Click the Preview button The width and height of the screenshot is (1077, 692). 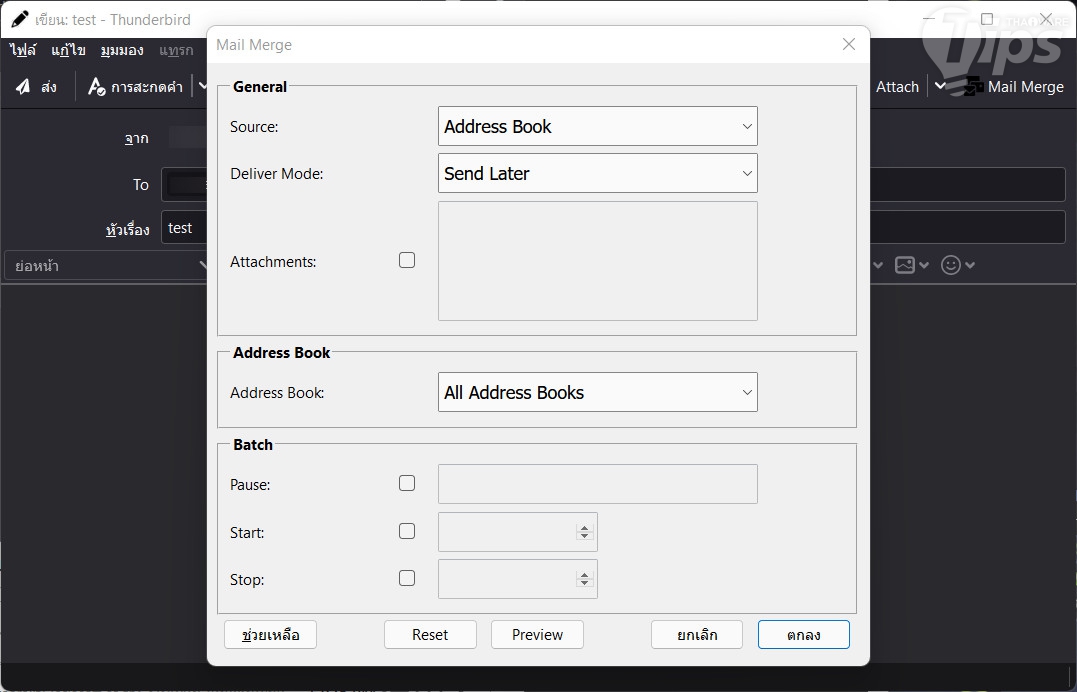coord(537,634)
